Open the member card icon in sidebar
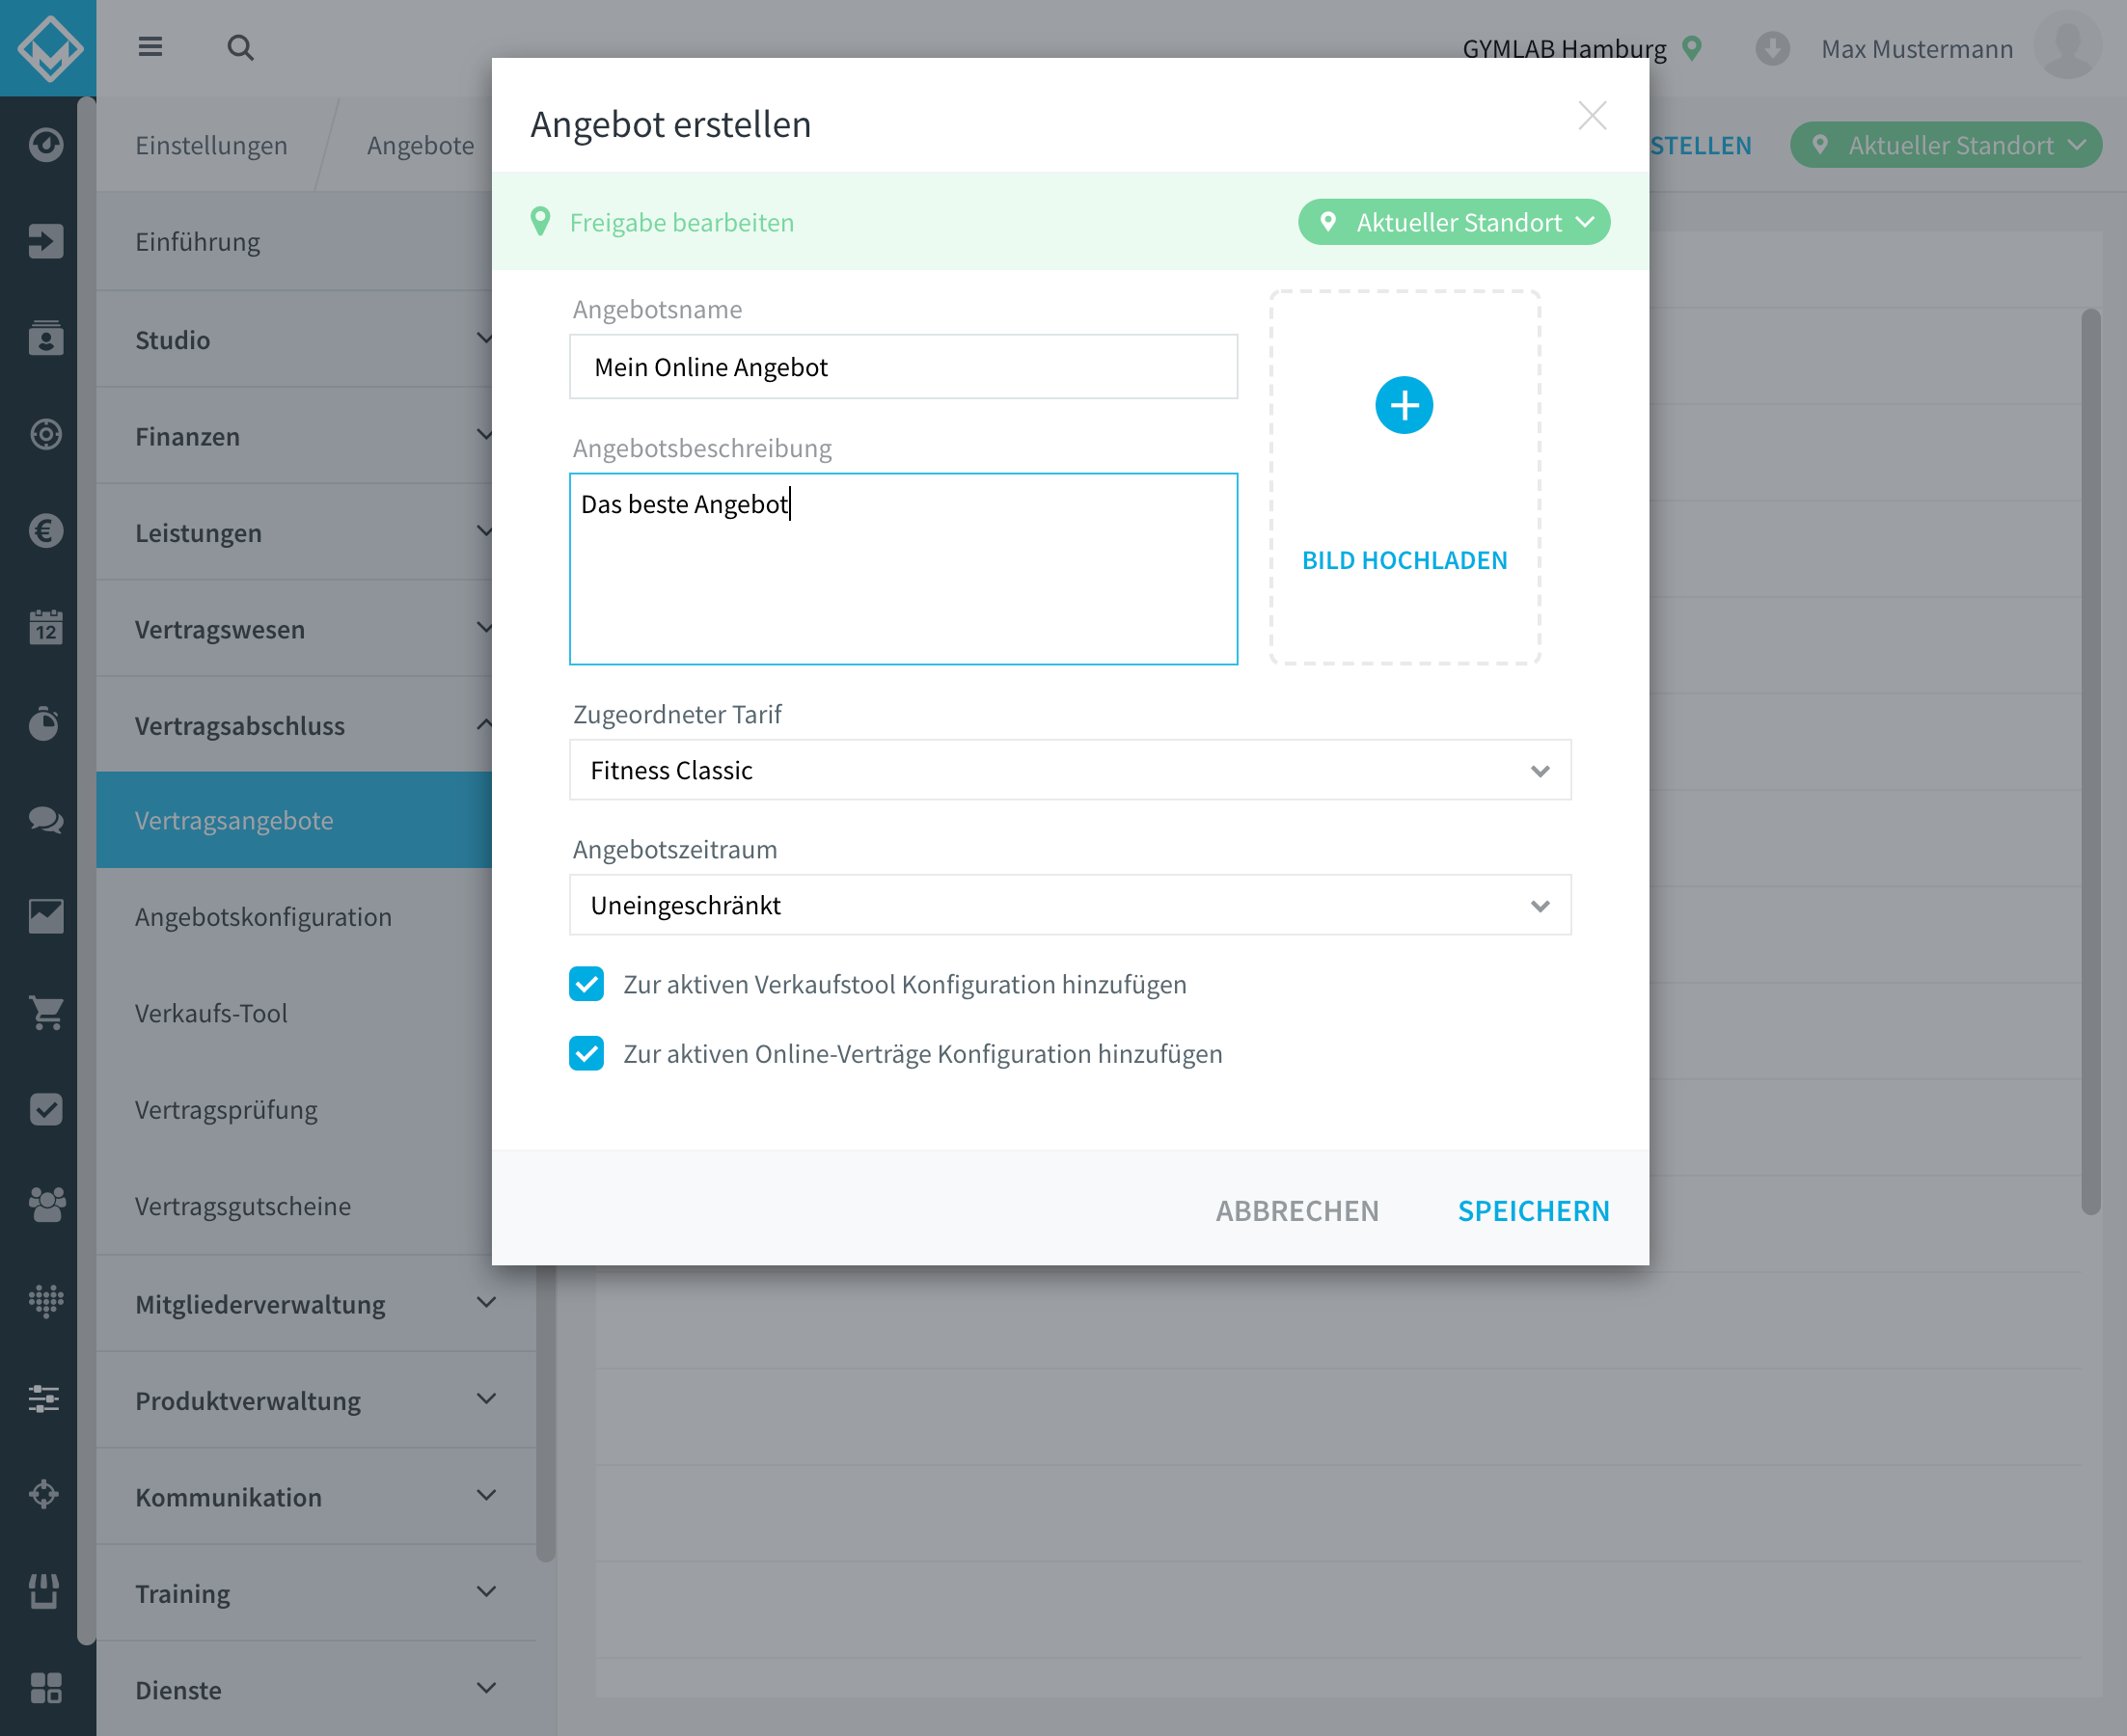2127x1736 pixels. tap(46, 338)
